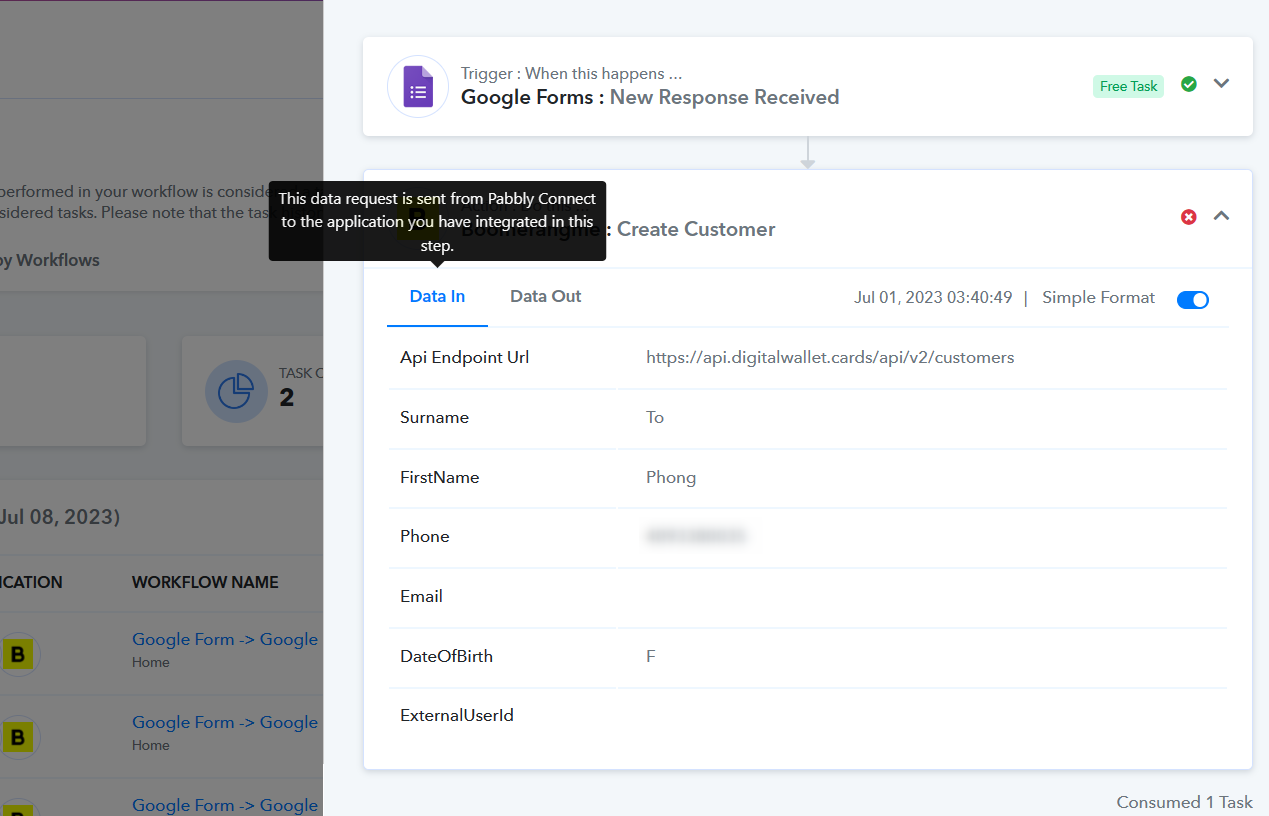This screenshot has height=816, width=1269.
Task: Click the ExternalUserId field label
Action: point(457,715)
